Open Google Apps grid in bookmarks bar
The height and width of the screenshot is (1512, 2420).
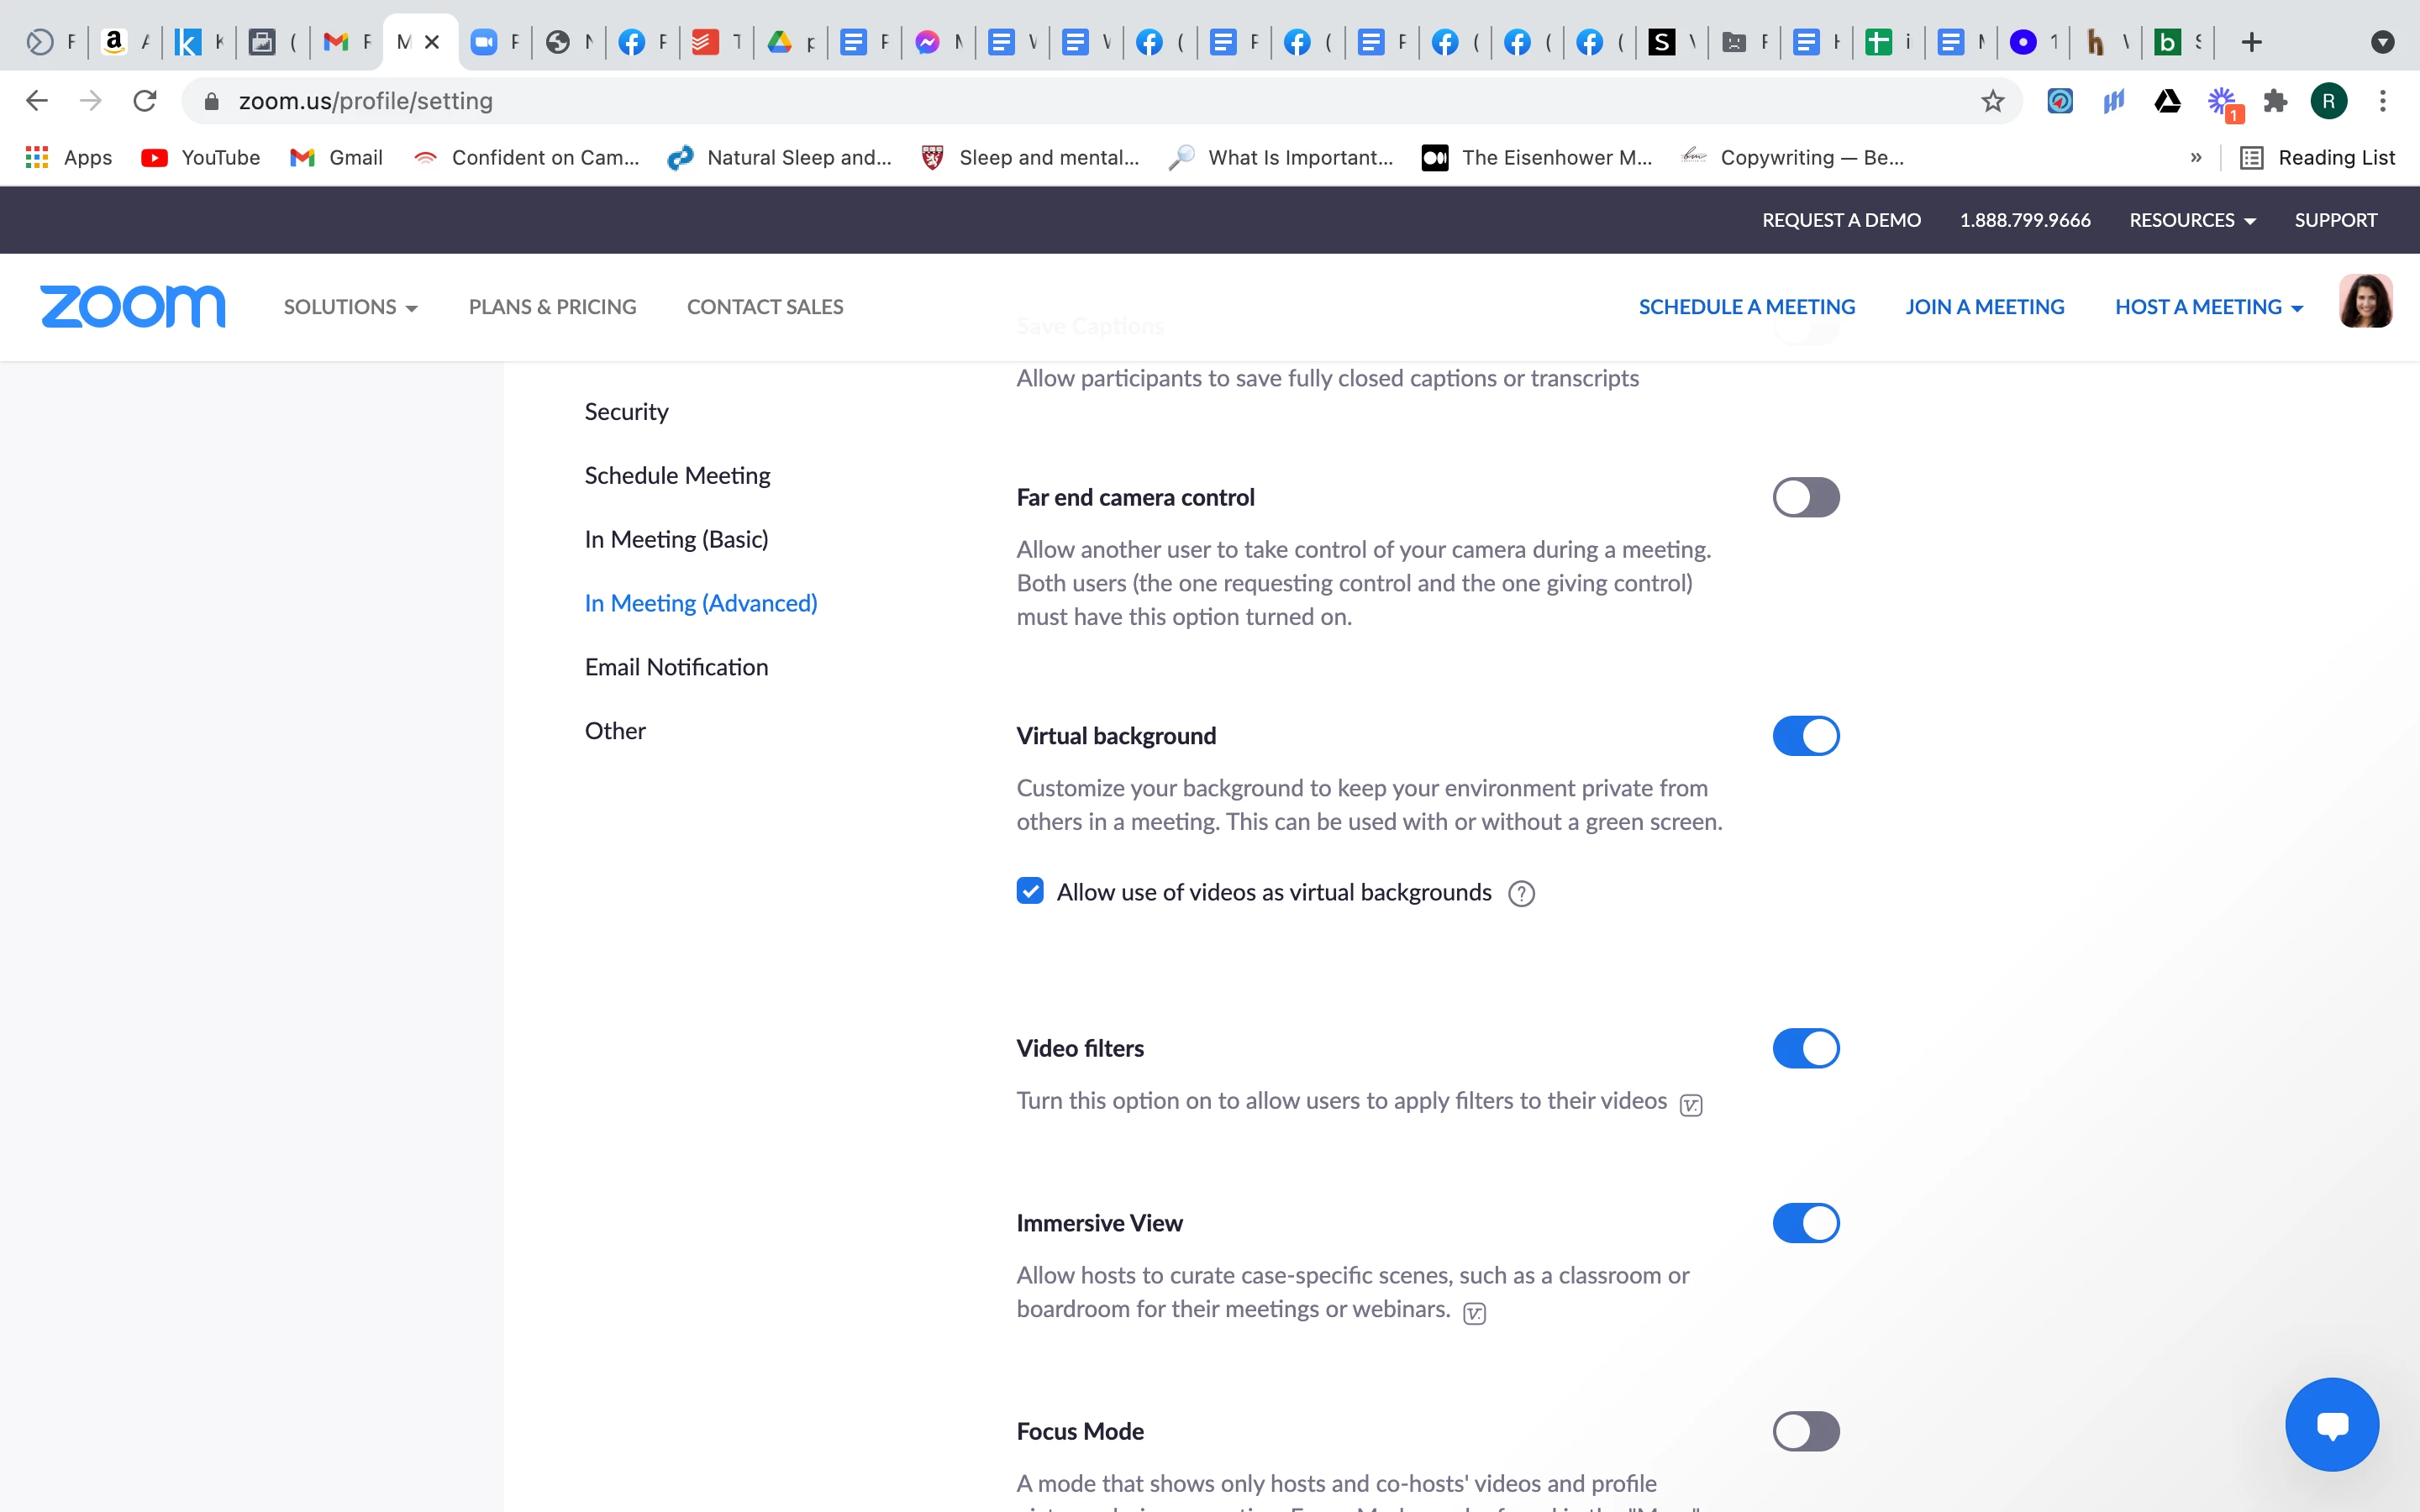pos(37,157)
